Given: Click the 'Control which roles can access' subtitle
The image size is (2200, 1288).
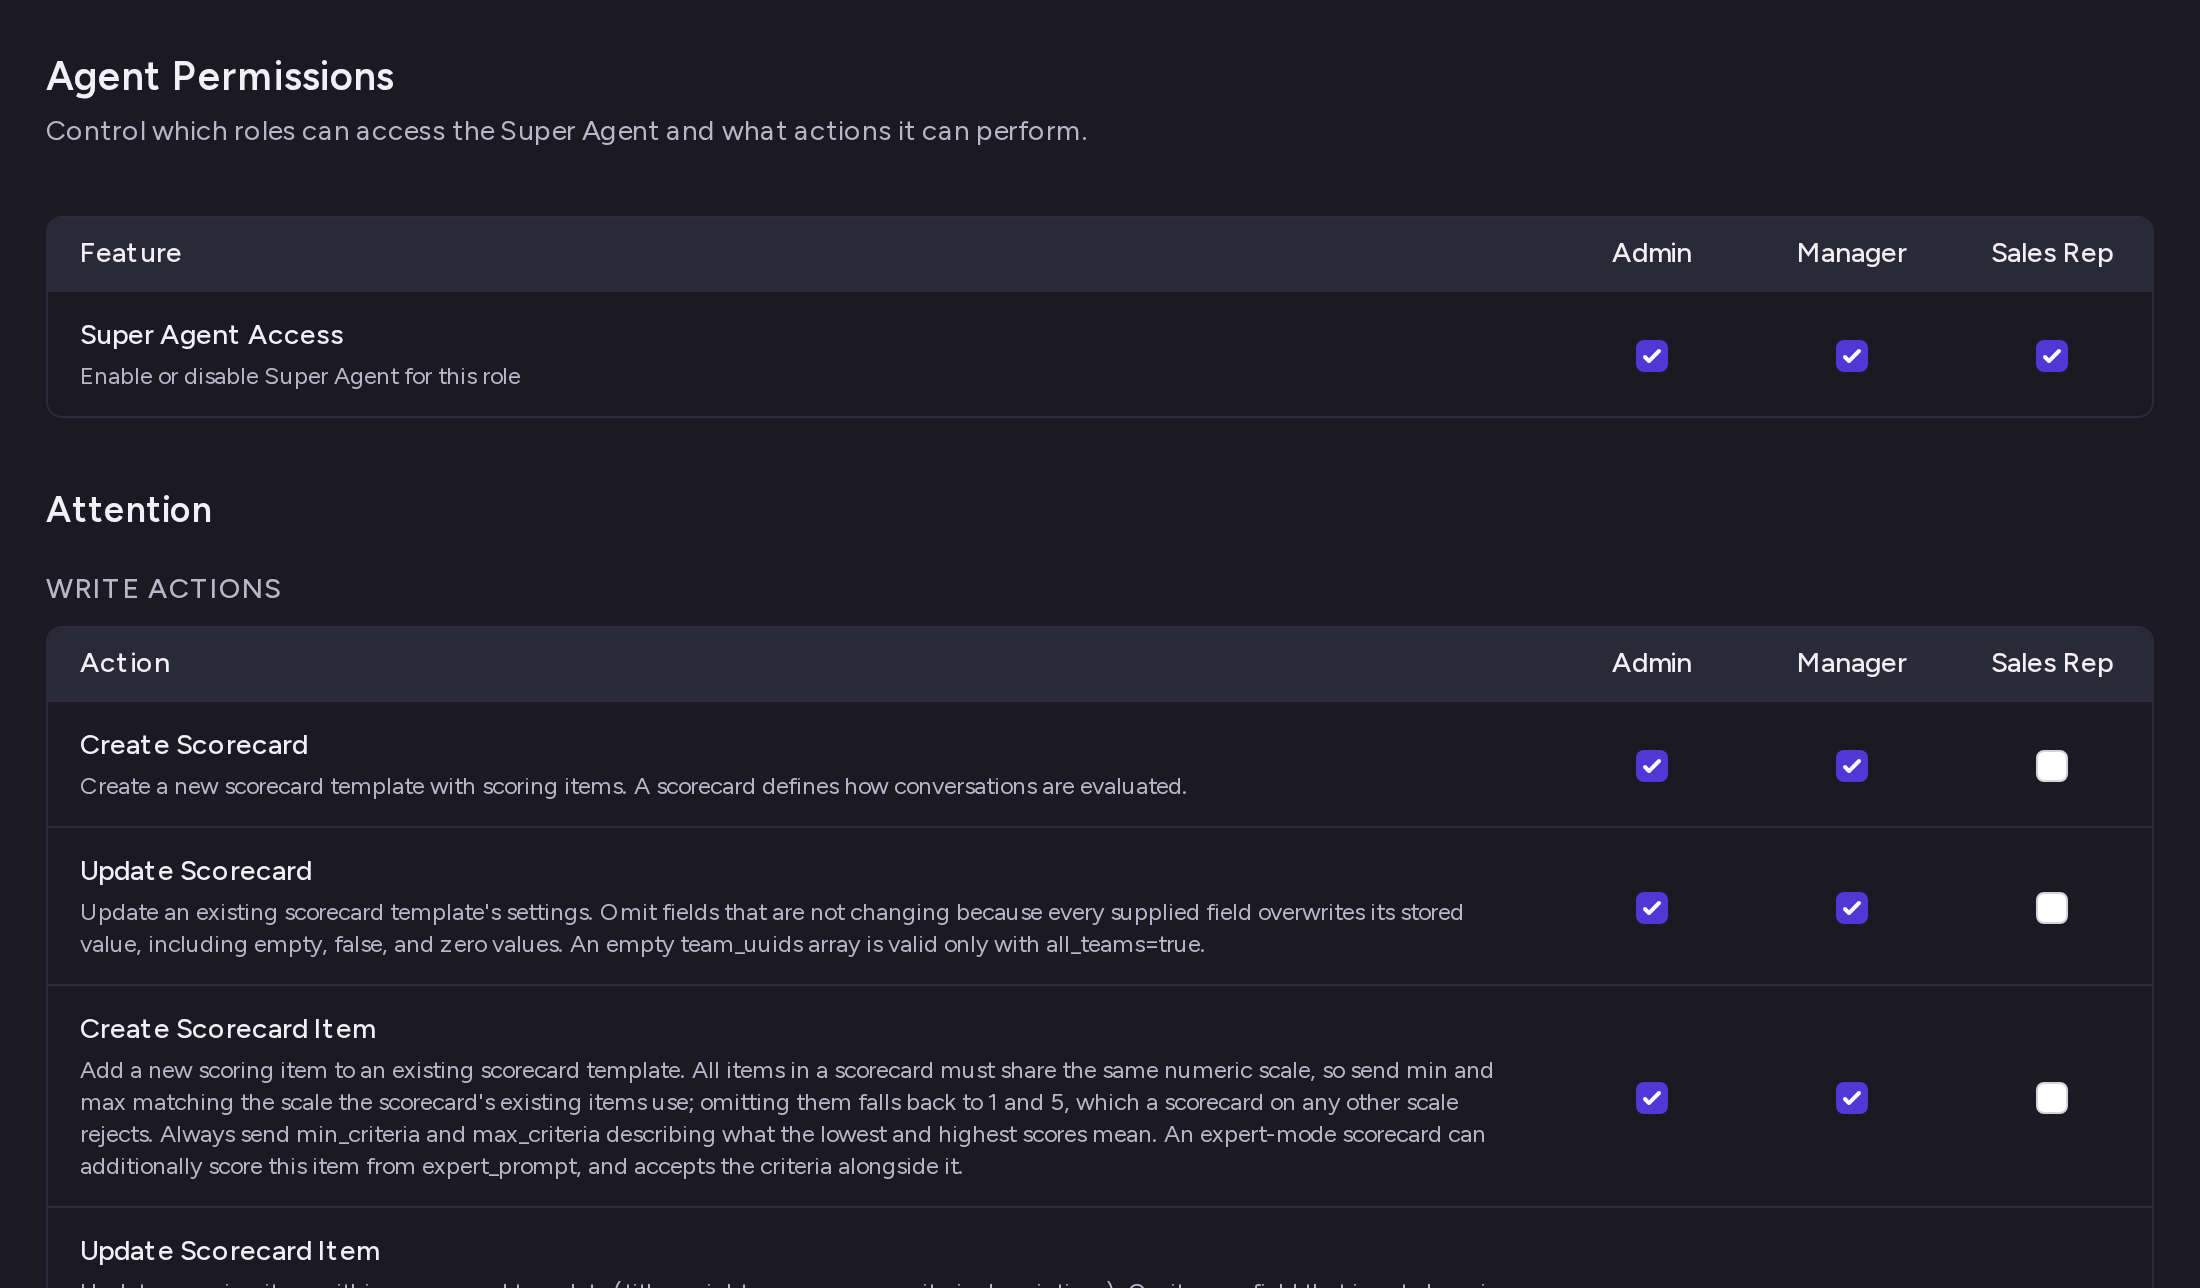Looking at the screenshot, I should tap(566, 131).
